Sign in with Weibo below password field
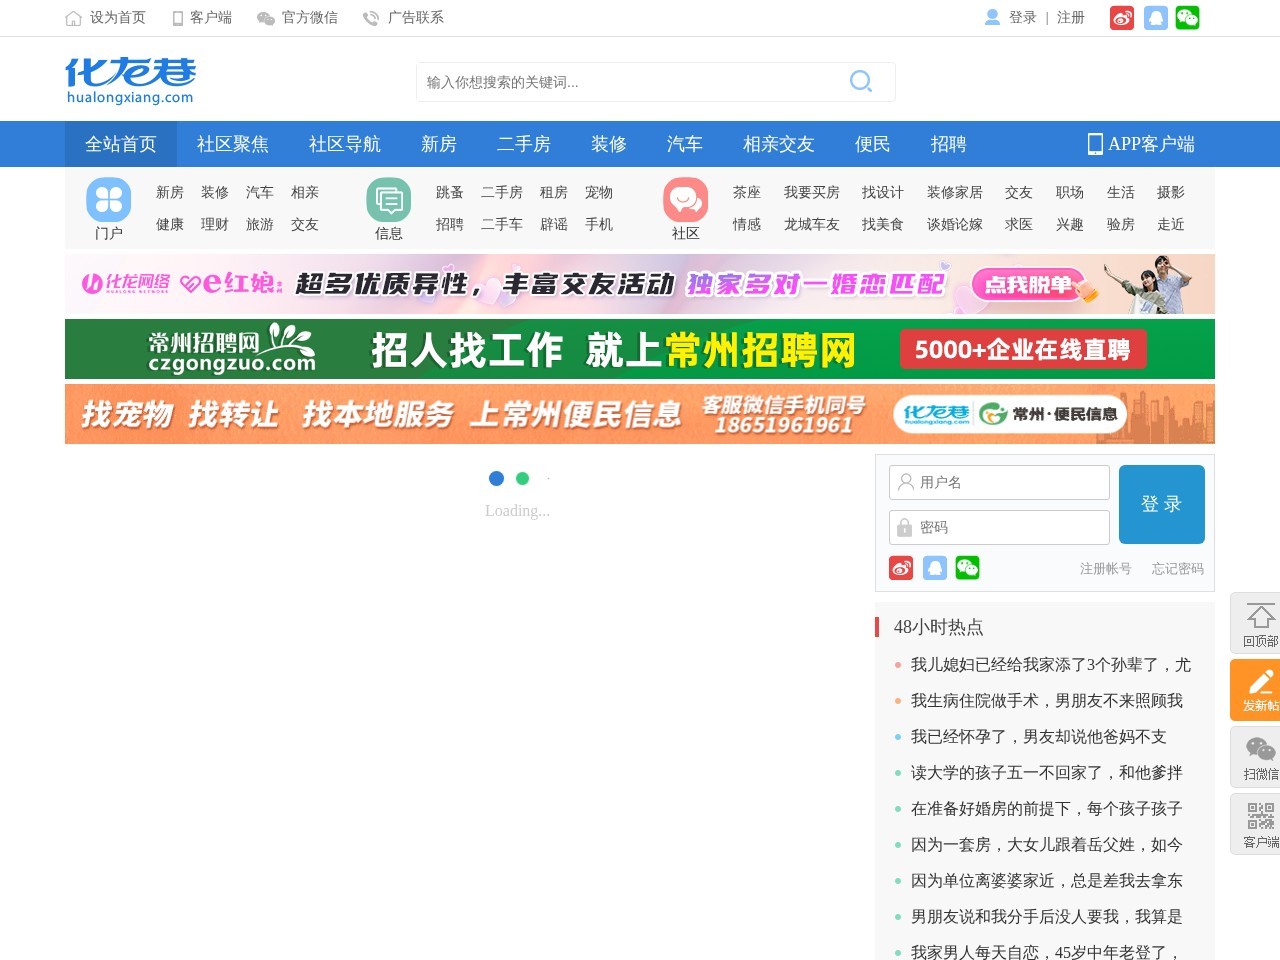Image resolution: width=1280 pixels, height=960 pixels. (x=901, y=568)
